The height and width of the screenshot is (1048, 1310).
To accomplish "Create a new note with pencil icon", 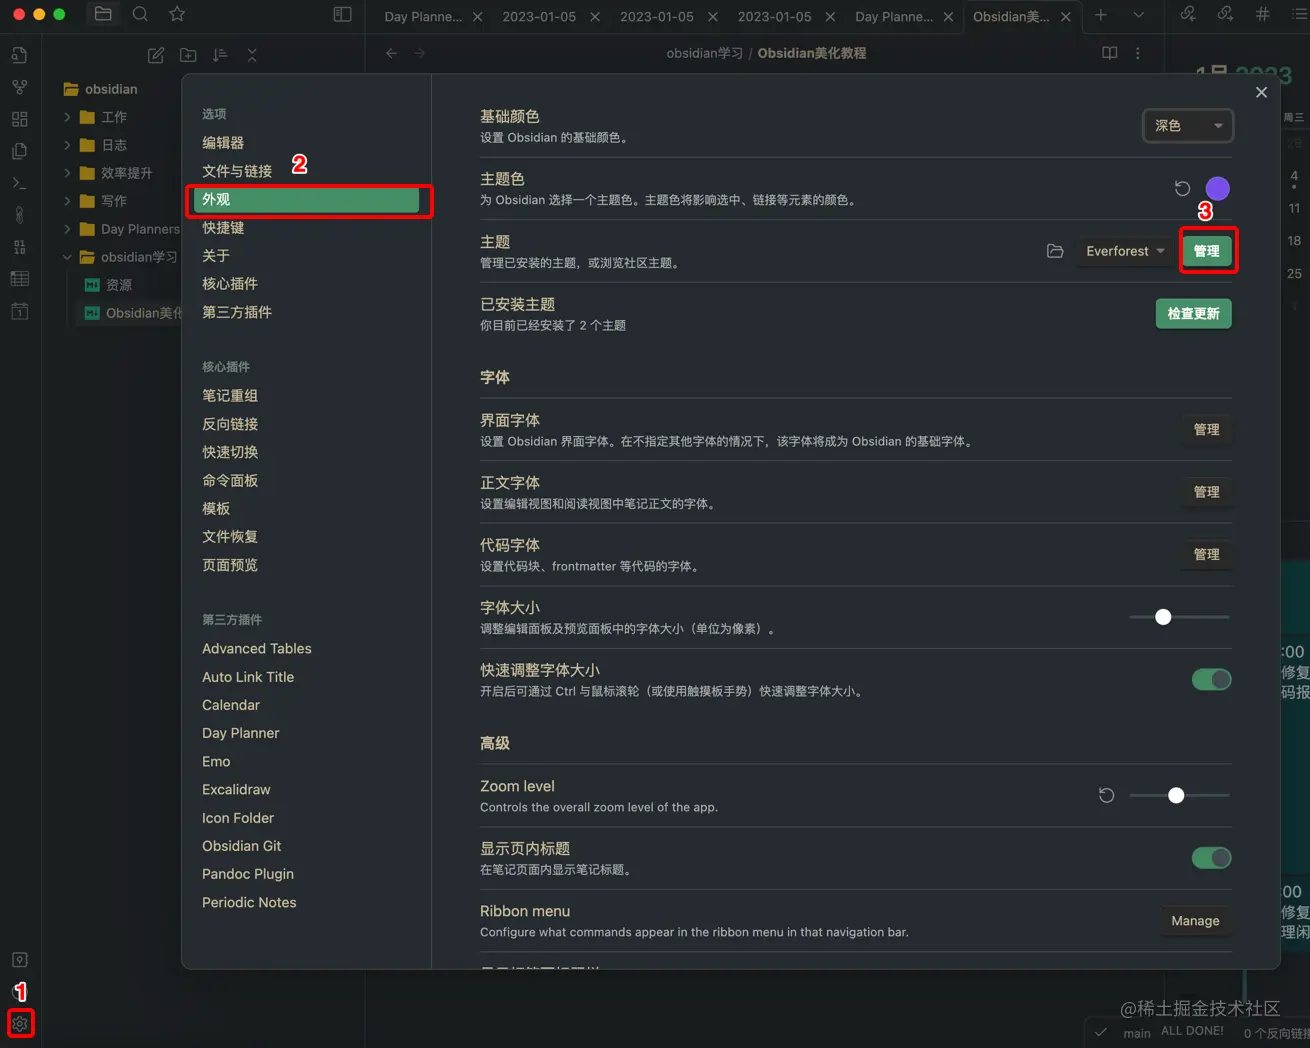I will pos(156,55).
